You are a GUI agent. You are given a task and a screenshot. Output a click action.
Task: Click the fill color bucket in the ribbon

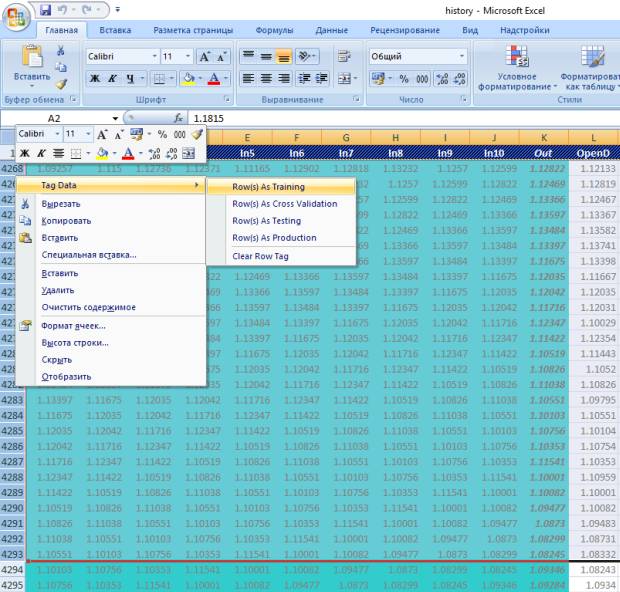pos(187,78)
